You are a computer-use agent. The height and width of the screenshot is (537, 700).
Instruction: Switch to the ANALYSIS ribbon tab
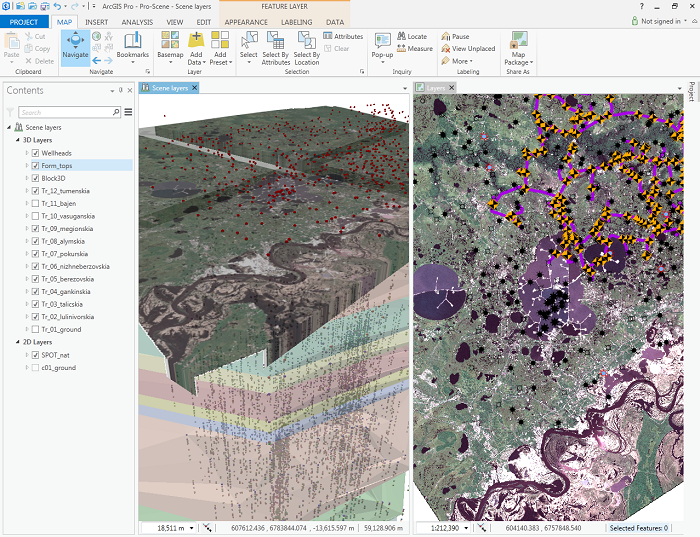coord(137,21)
